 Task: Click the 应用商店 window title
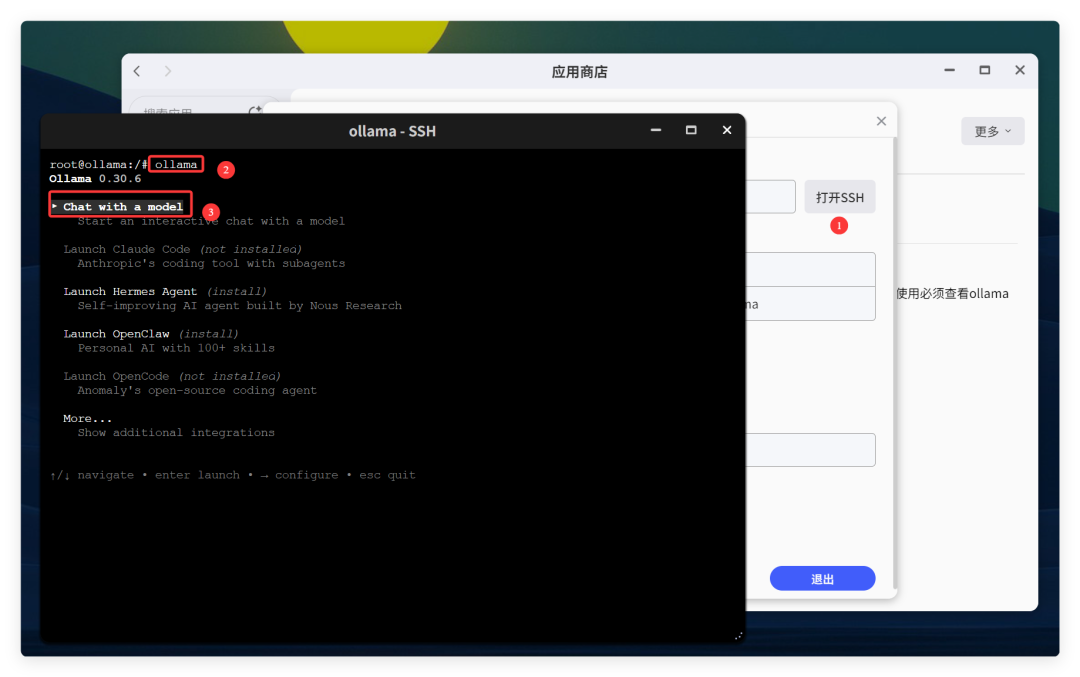[x=579, y=72]
